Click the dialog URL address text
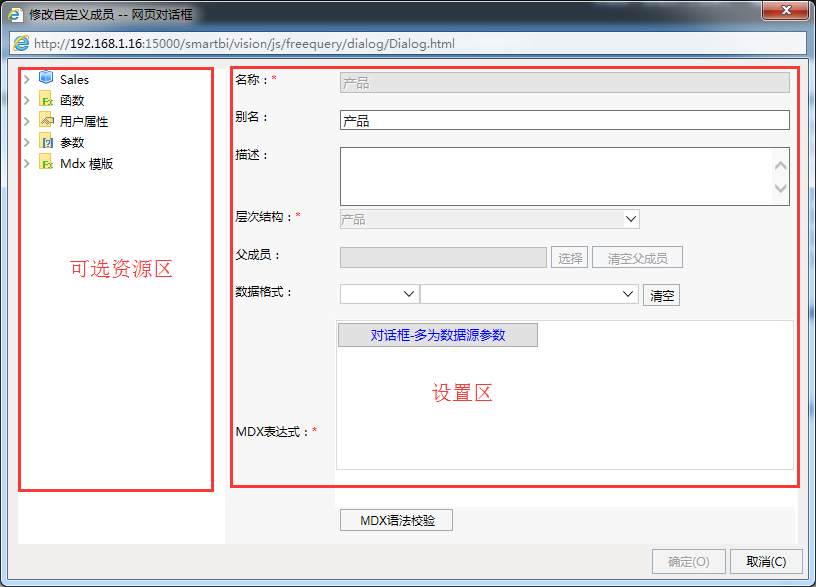This screenshot has height=587, width=816. (x=244, y=44)
